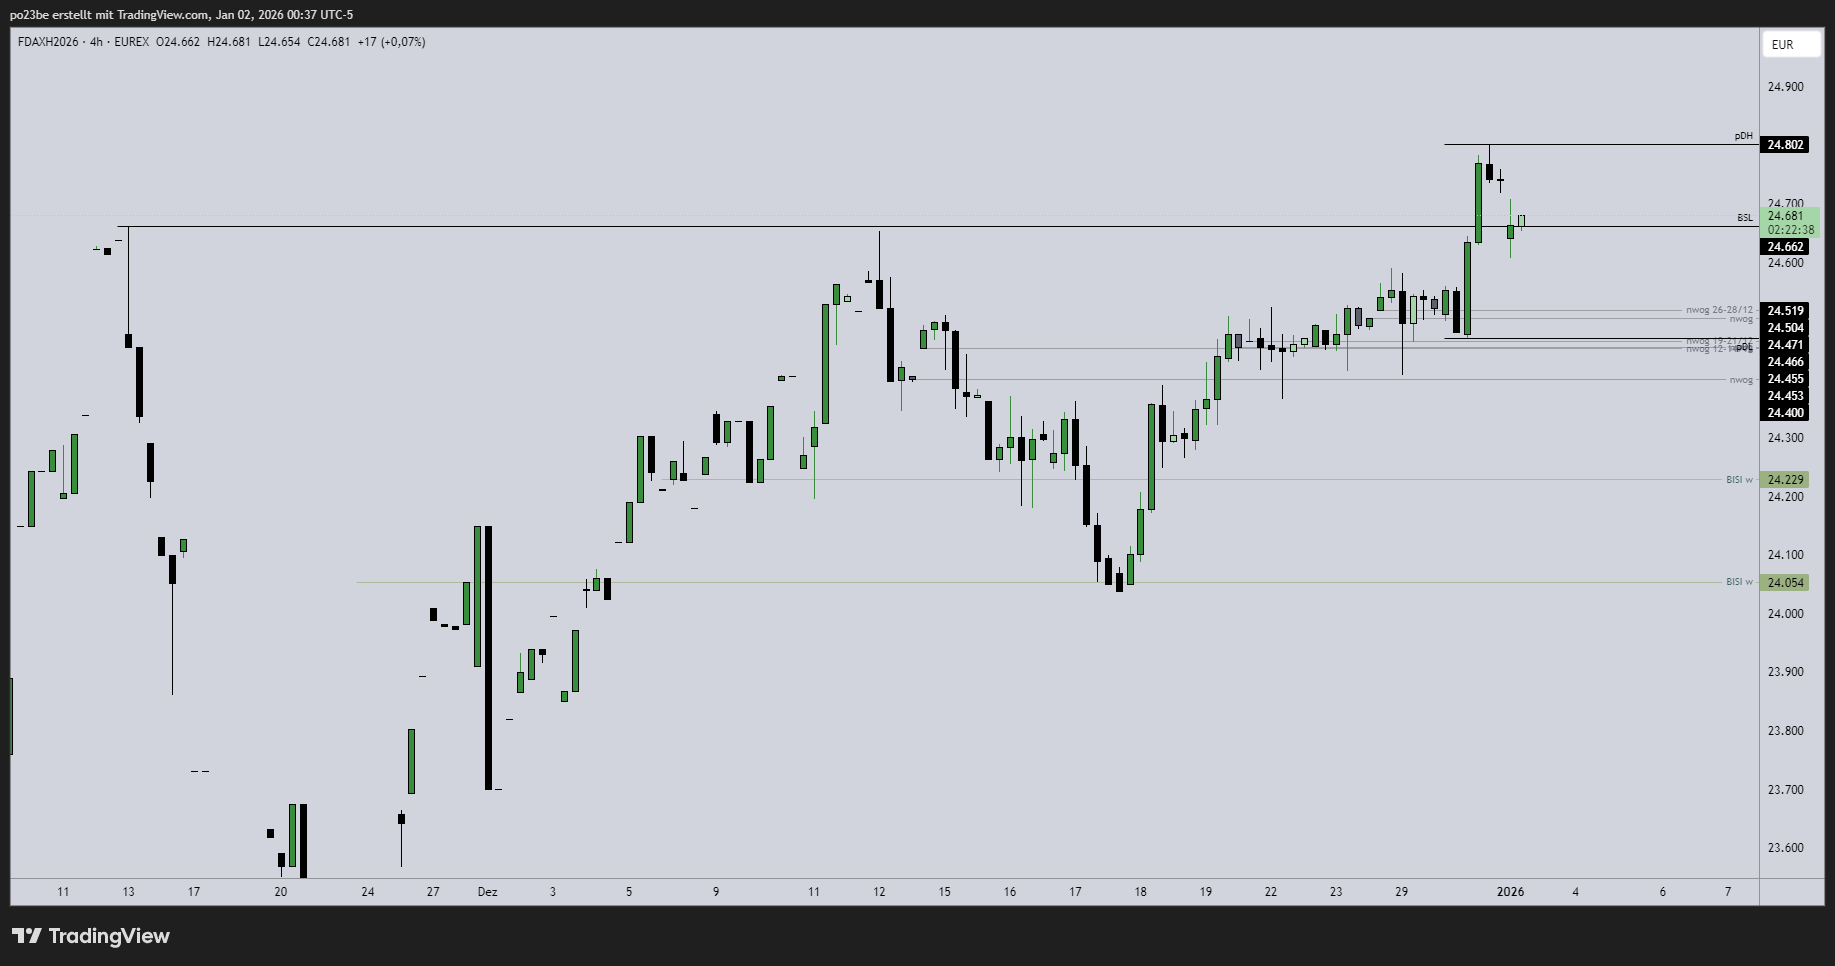Click the 23.600 price scale value
Image resolution: width=1835 pixels, height=966 pixels.
click(1785, 848)
